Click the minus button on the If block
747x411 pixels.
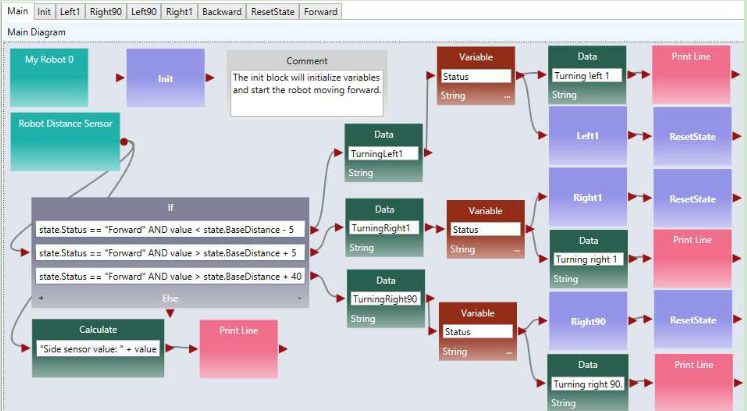click(x=298, y=298)
